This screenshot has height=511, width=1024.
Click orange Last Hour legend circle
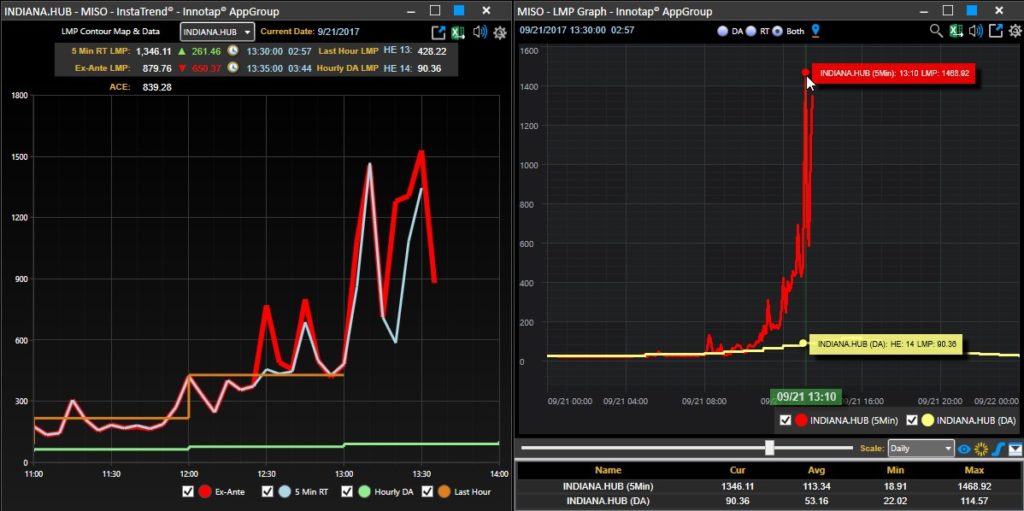(444, 491)
